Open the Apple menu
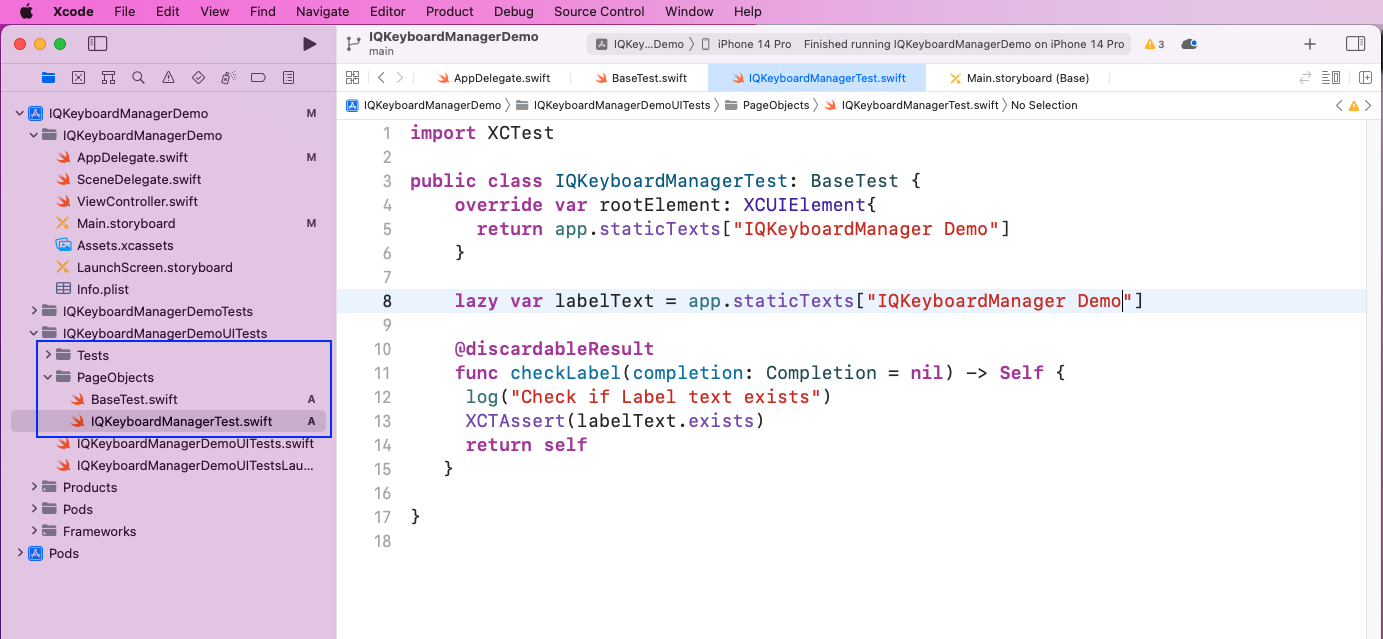1383x639 pixels. (x=26, y=11)
